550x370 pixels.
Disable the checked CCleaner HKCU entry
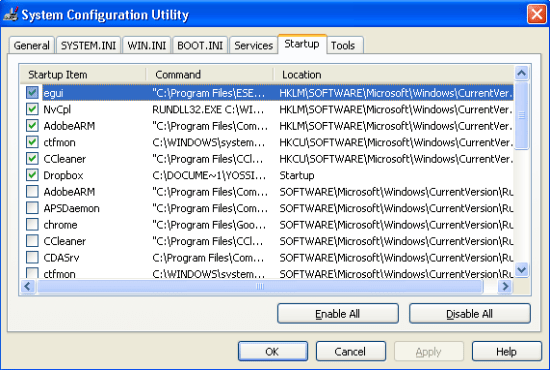pyautogui.click(x=32, y=159)
